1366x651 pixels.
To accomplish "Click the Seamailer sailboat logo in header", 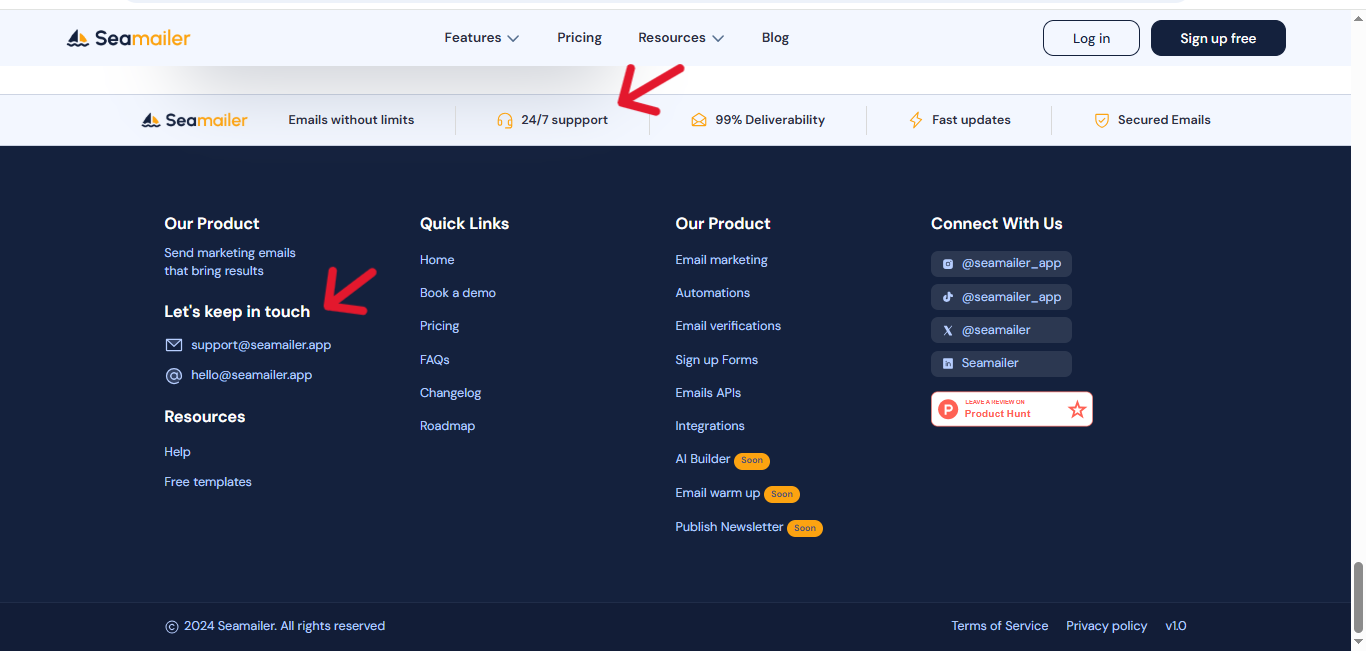I will point(78,39).
